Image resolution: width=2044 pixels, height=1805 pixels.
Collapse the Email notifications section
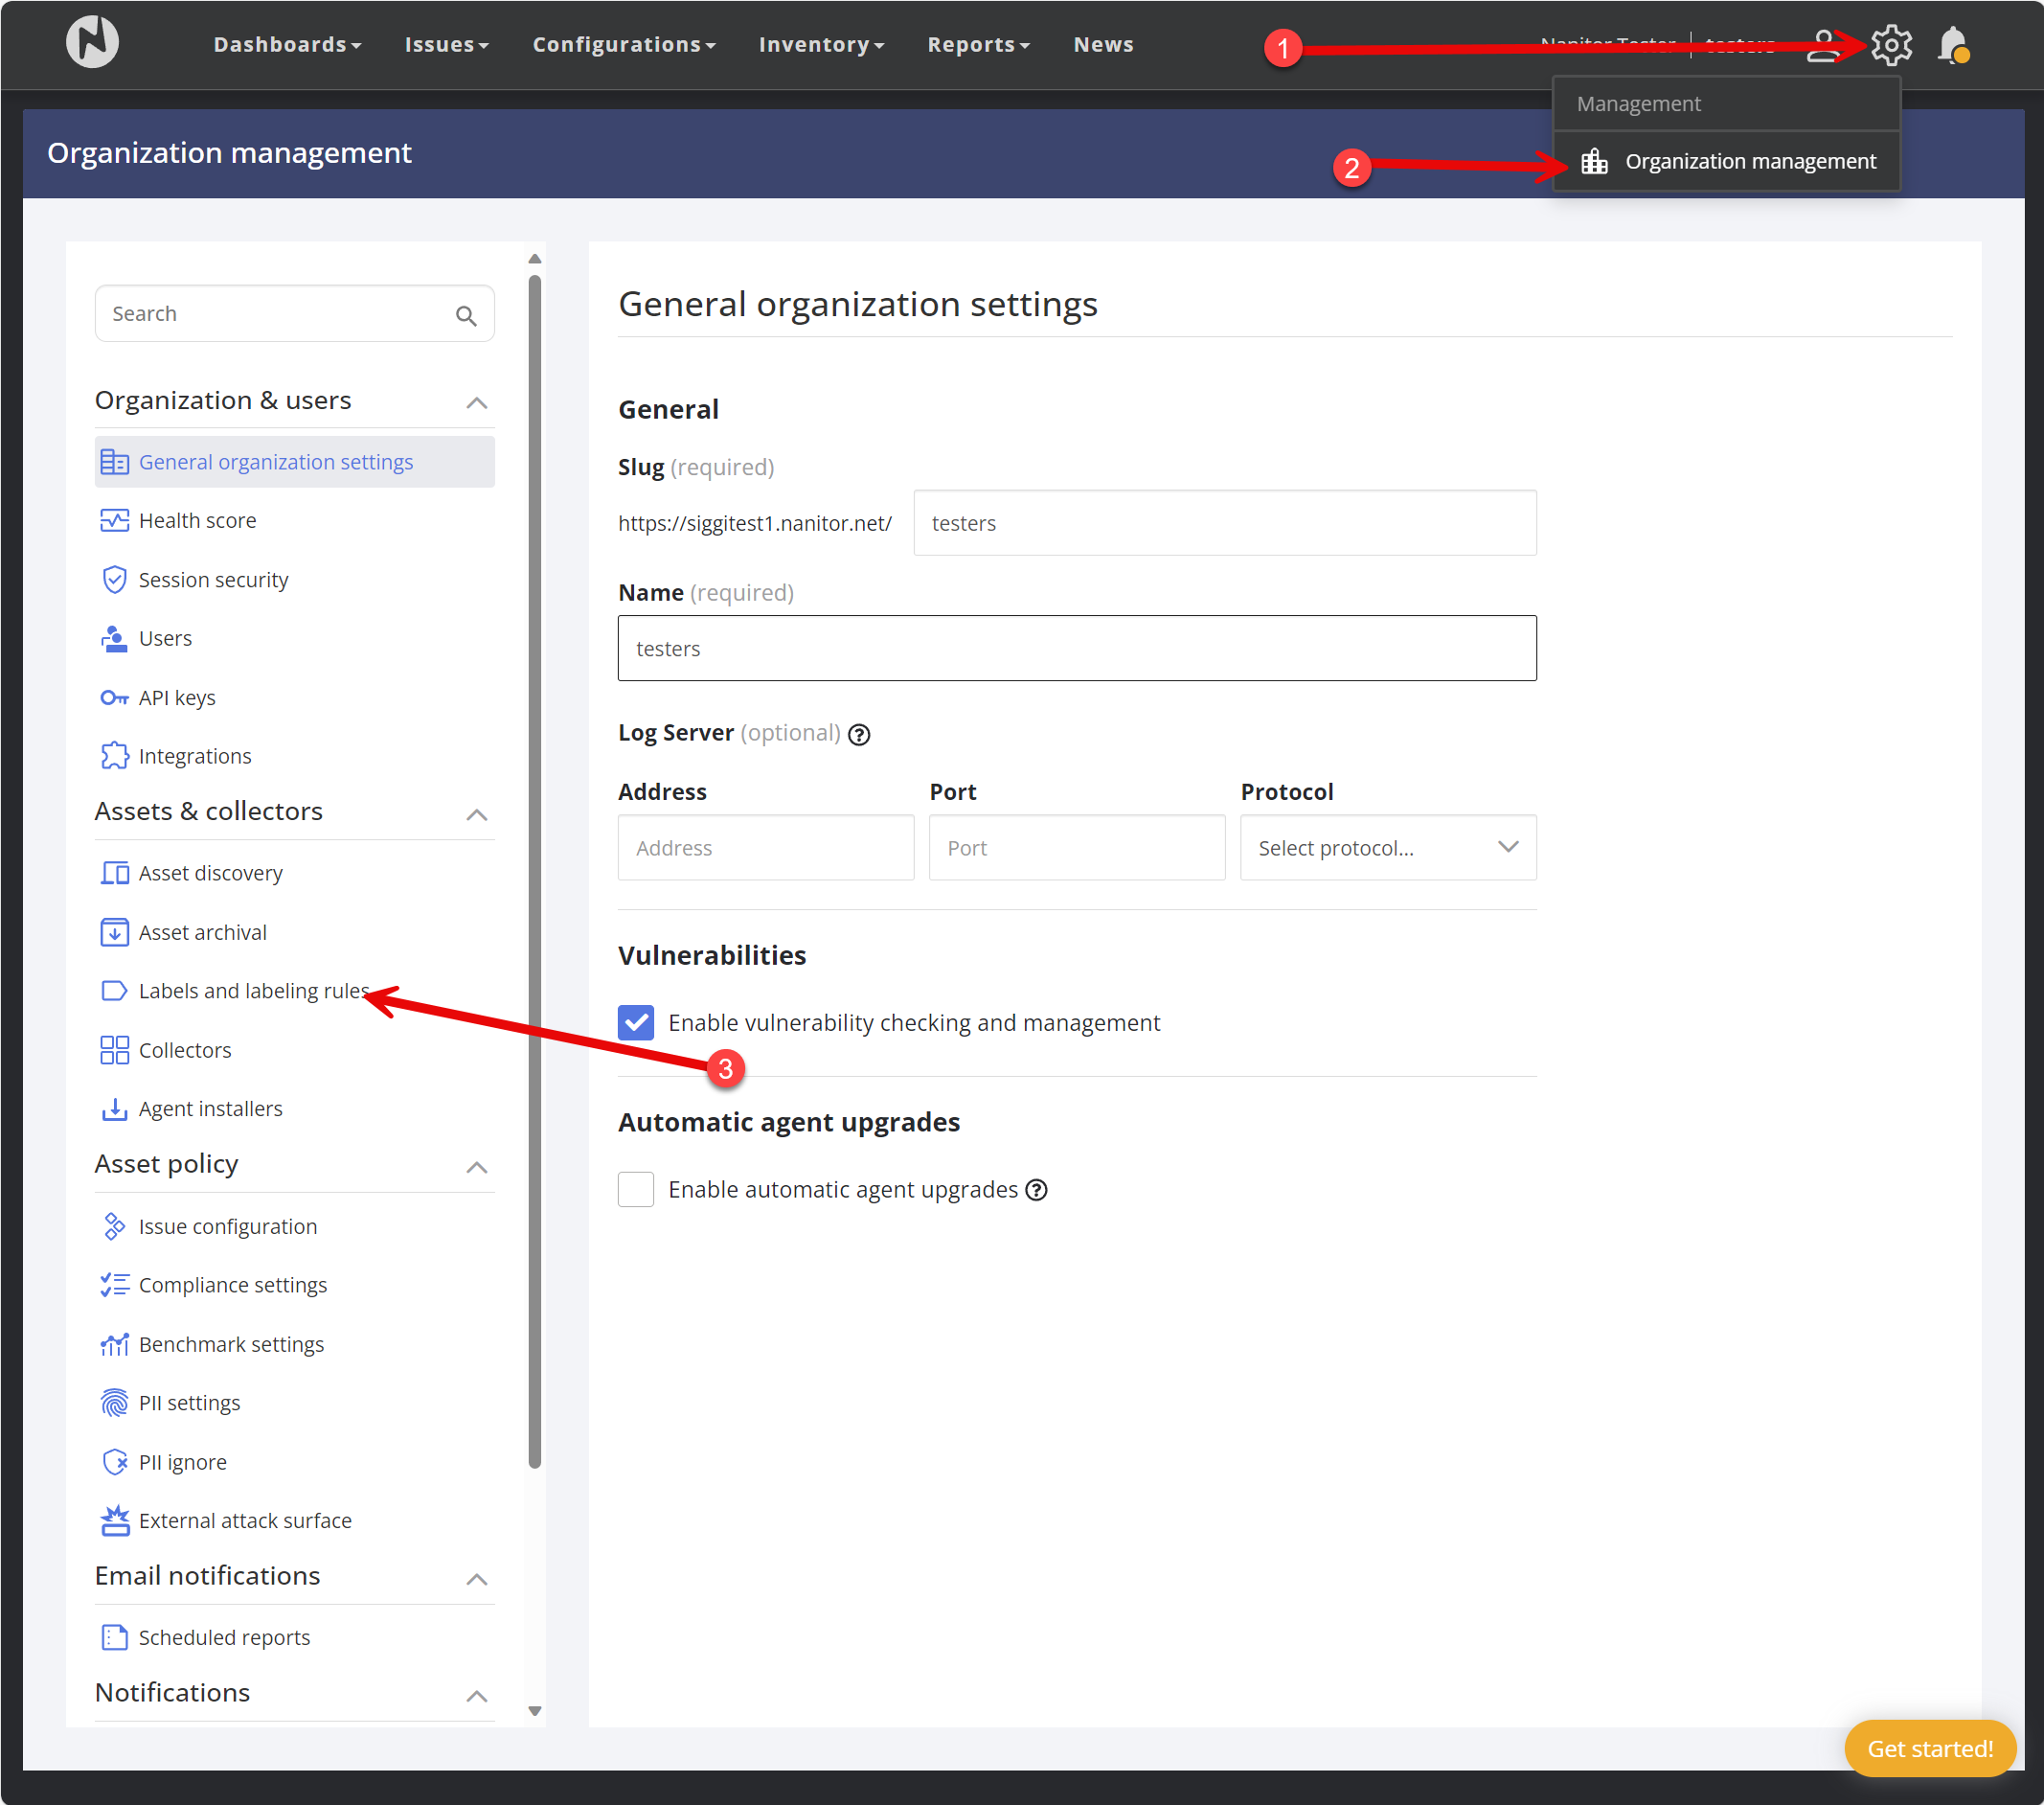[477, 1579]
